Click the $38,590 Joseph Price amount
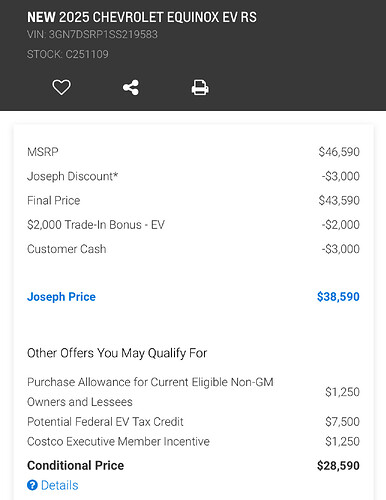Viewport: 386px width, 500px height. (338, 297)
